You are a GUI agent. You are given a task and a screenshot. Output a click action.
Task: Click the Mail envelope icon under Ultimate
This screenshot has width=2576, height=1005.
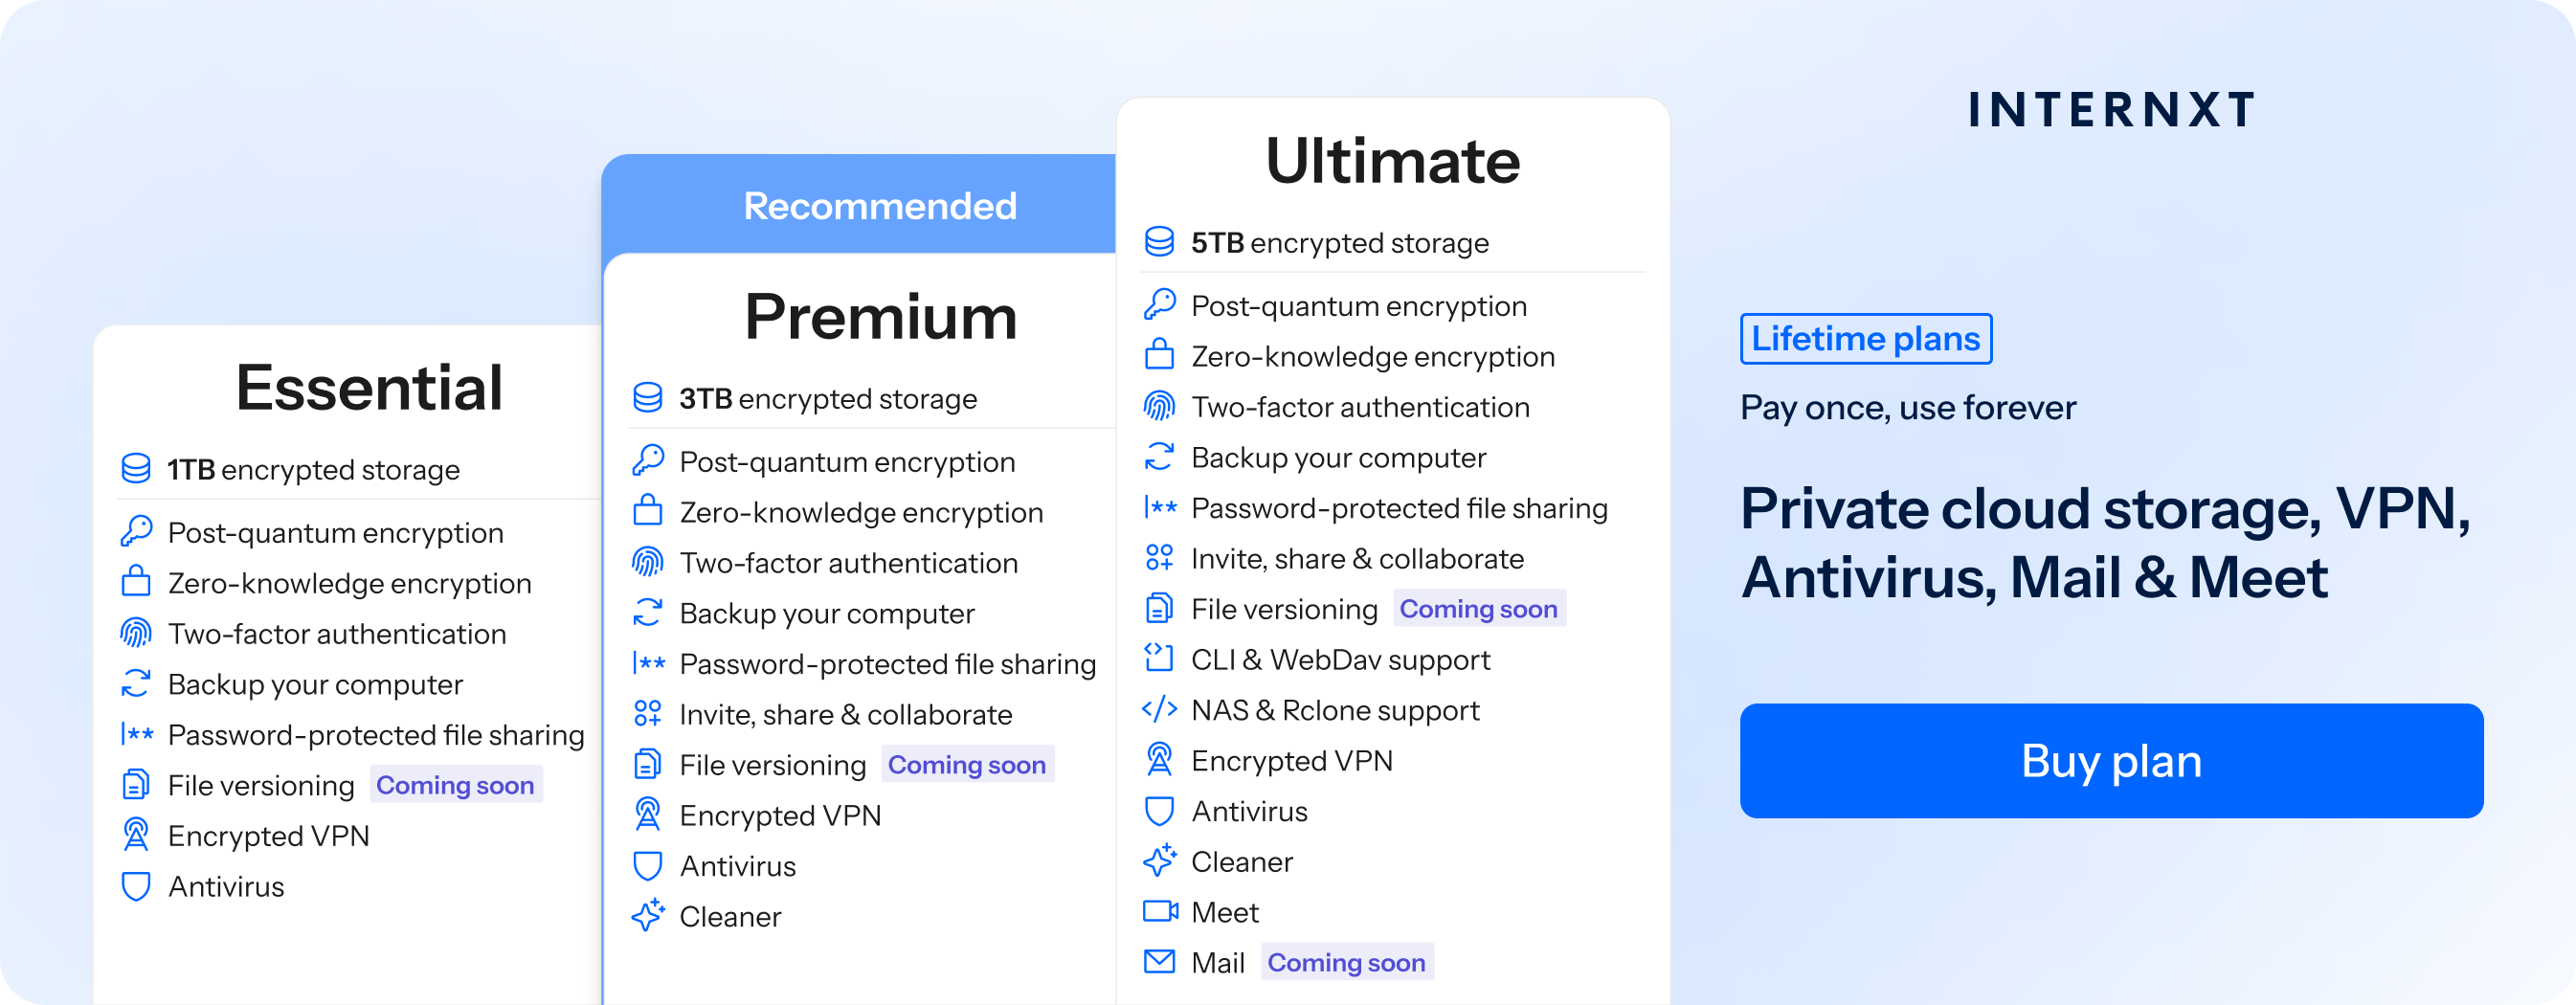click(x=1160, y=961)
